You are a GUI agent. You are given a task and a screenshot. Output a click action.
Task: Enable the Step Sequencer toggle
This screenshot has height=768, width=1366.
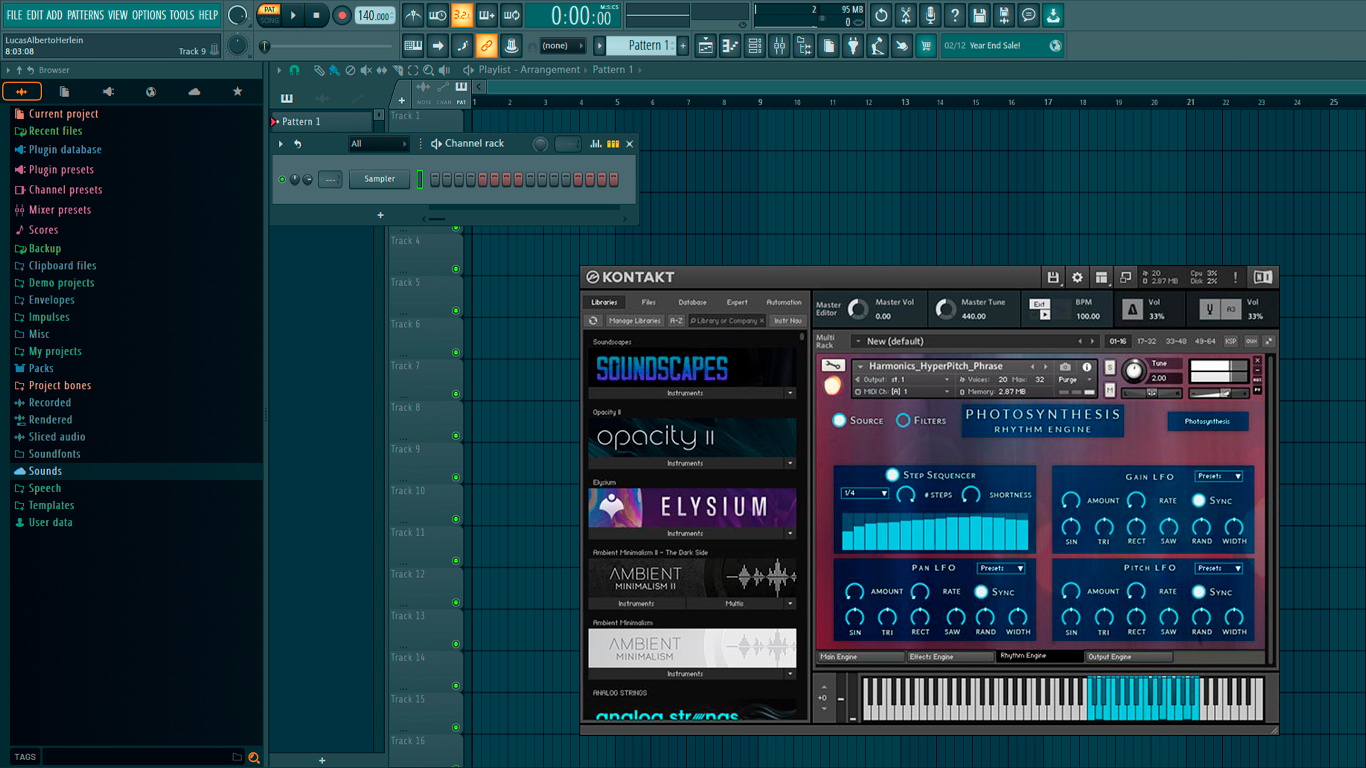click(x=892, y=475)
